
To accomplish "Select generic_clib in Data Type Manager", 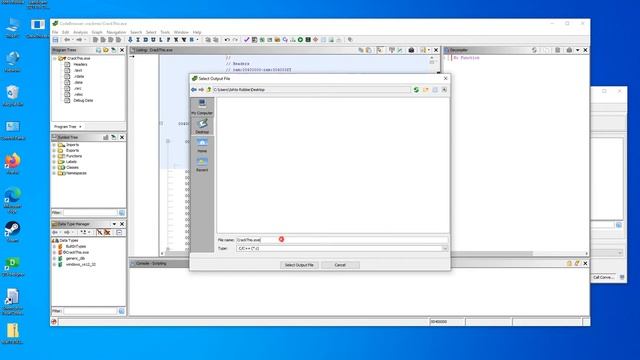I will click(x=76, y=258).
